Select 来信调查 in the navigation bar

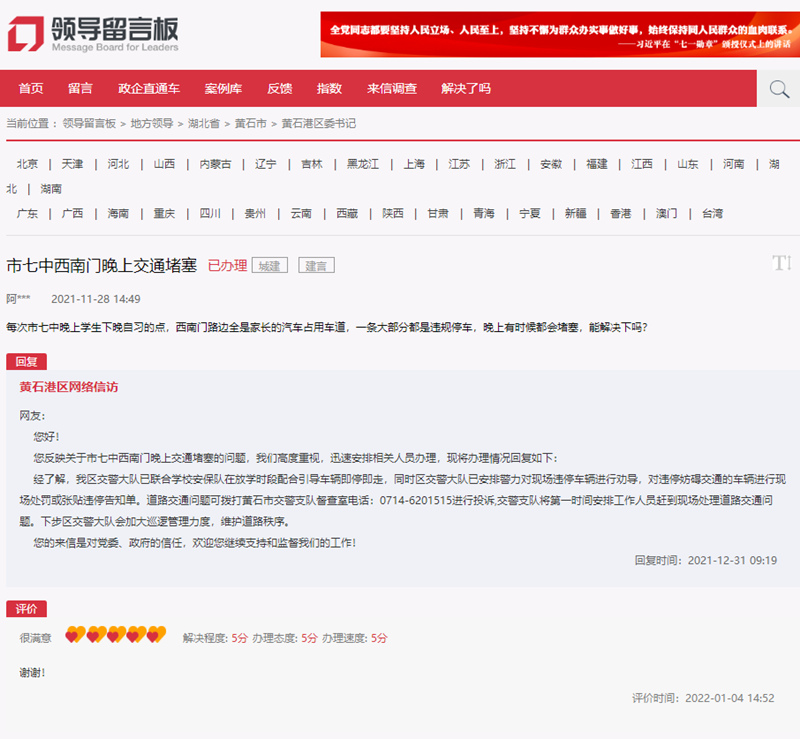392,89
